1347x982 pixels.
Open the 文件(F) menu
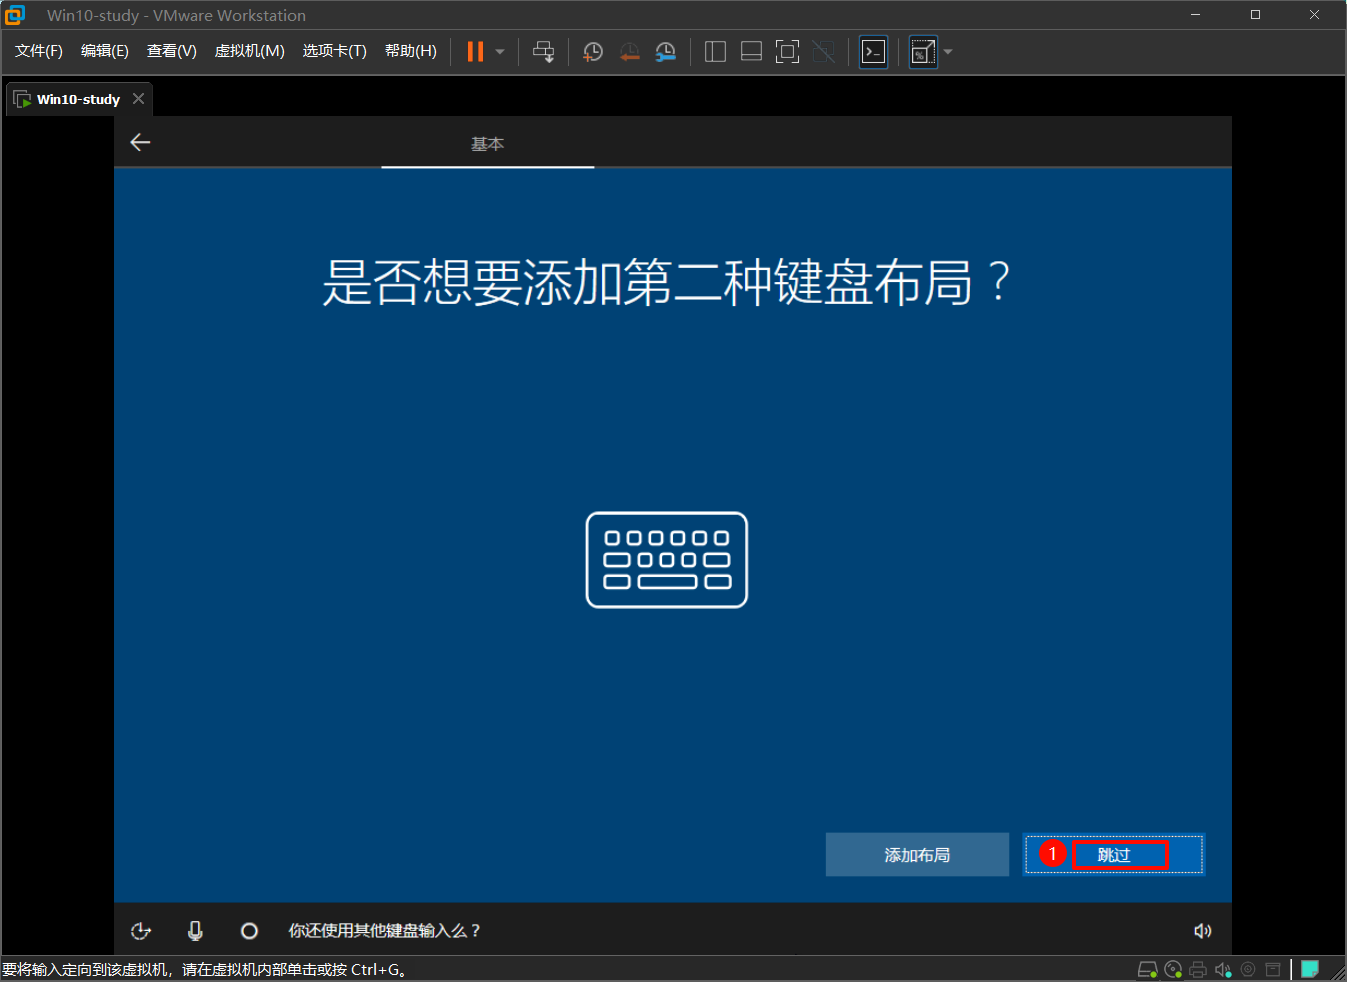38,51
